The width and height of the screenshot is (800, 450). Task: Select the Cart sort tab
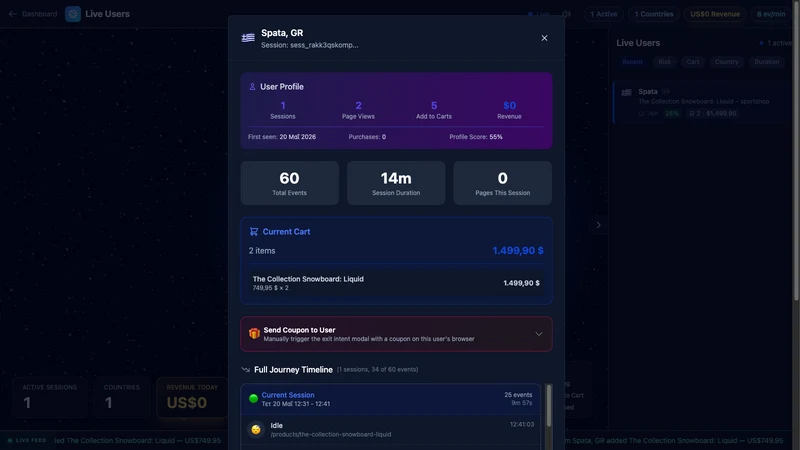click(692, 62)
